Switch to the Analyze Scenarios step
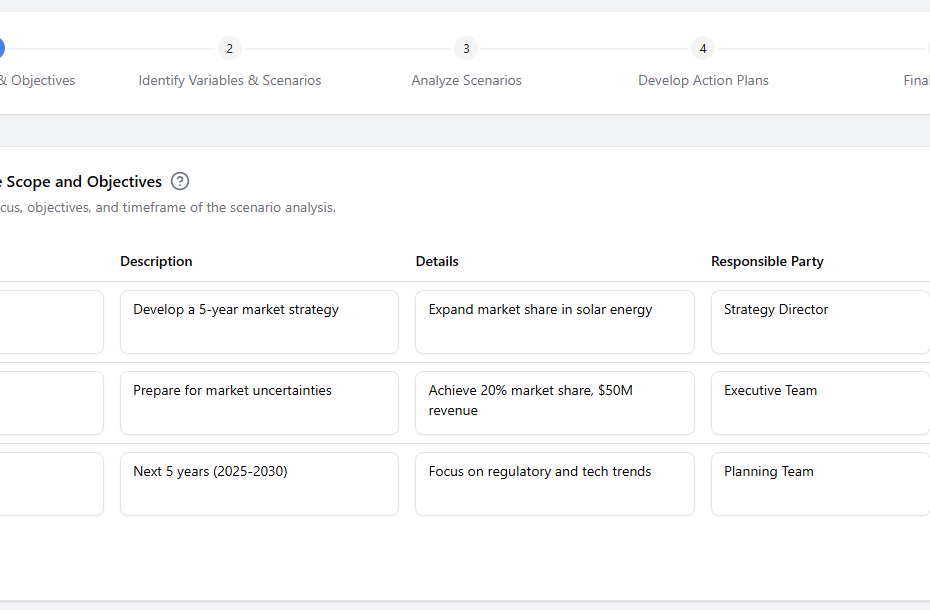Image resolution: width=930 pixels, height=610 pixels. click(466, 80)
